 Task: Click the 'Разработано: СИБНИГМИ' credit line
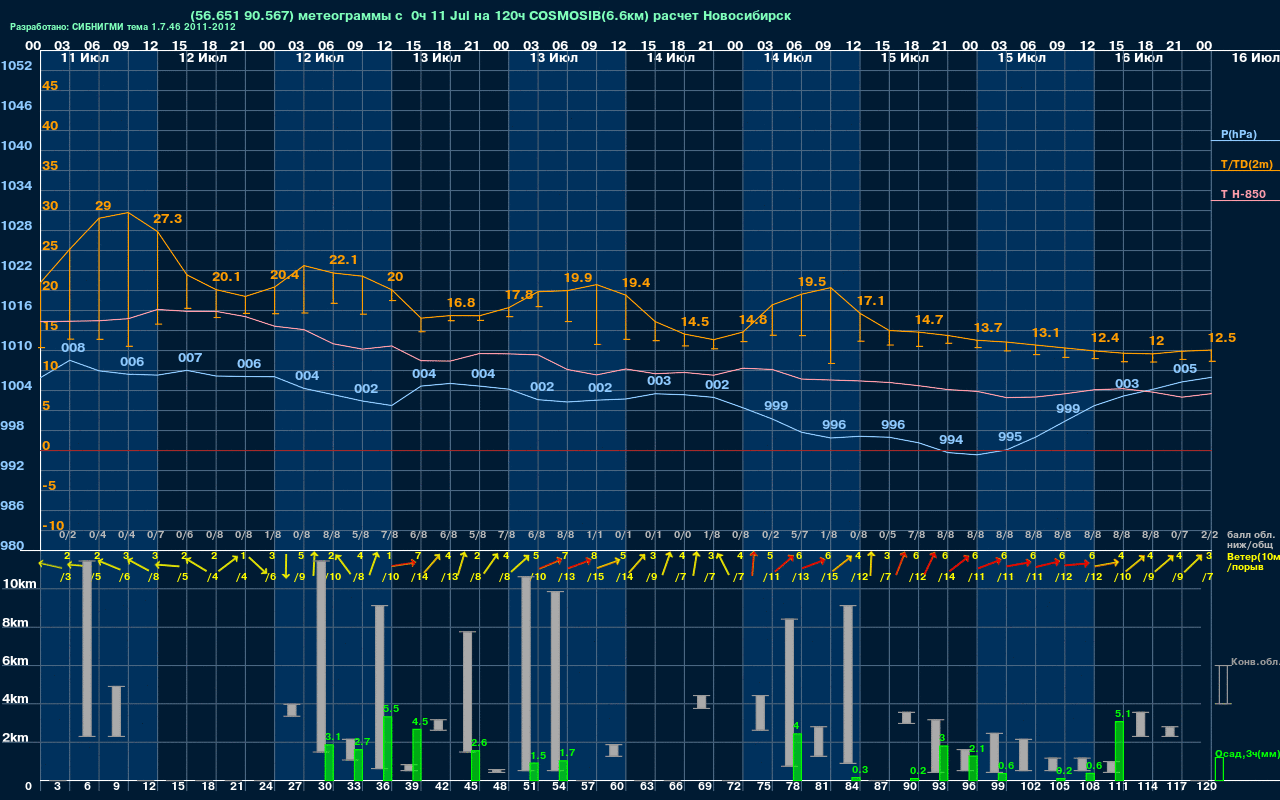(123, 28)
